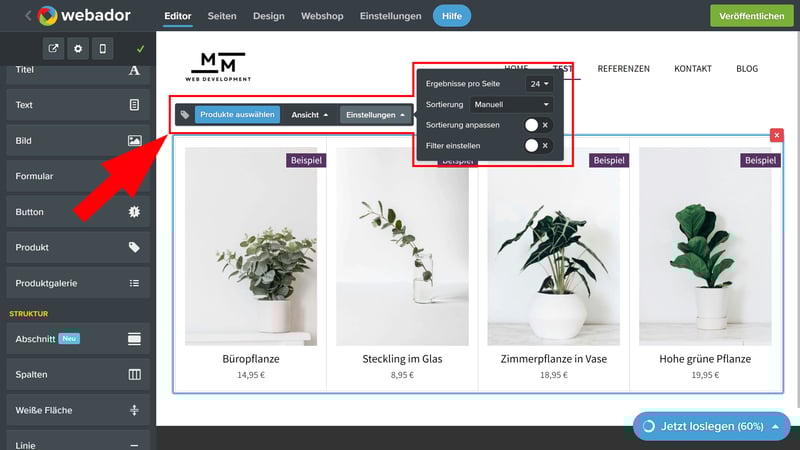The width and height of the screenshot is (800, 450).
Task: Click the Webador logo
Action: point(84,16)
